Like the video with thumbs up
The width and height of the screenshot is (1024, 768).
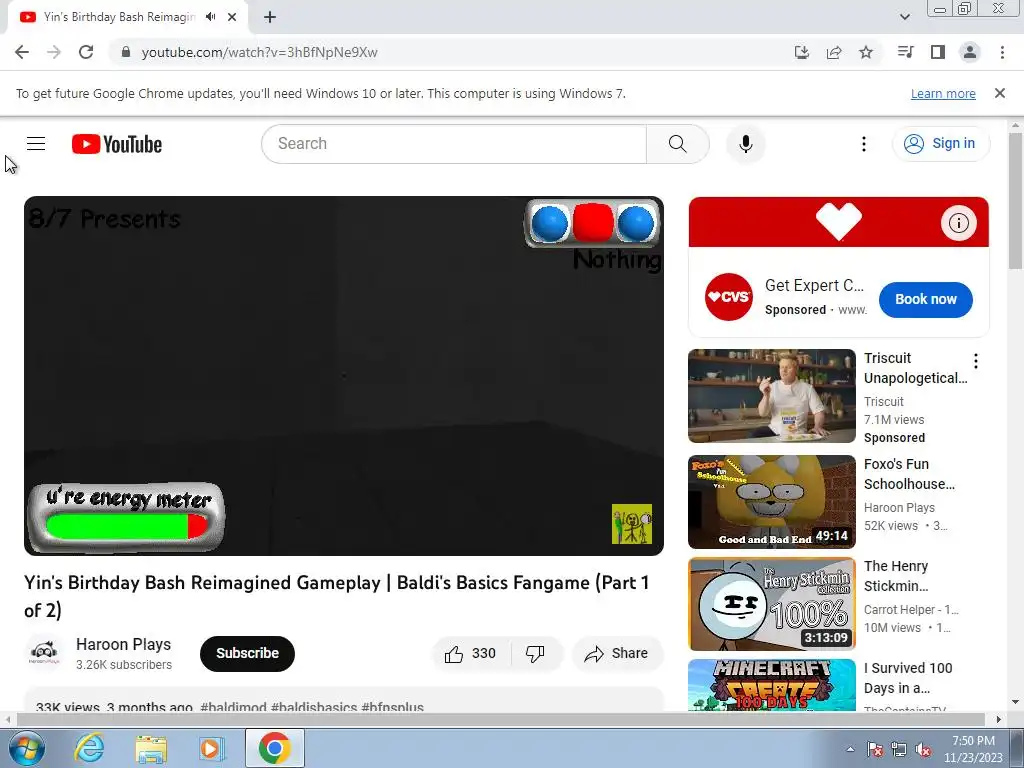coord(471,653)
